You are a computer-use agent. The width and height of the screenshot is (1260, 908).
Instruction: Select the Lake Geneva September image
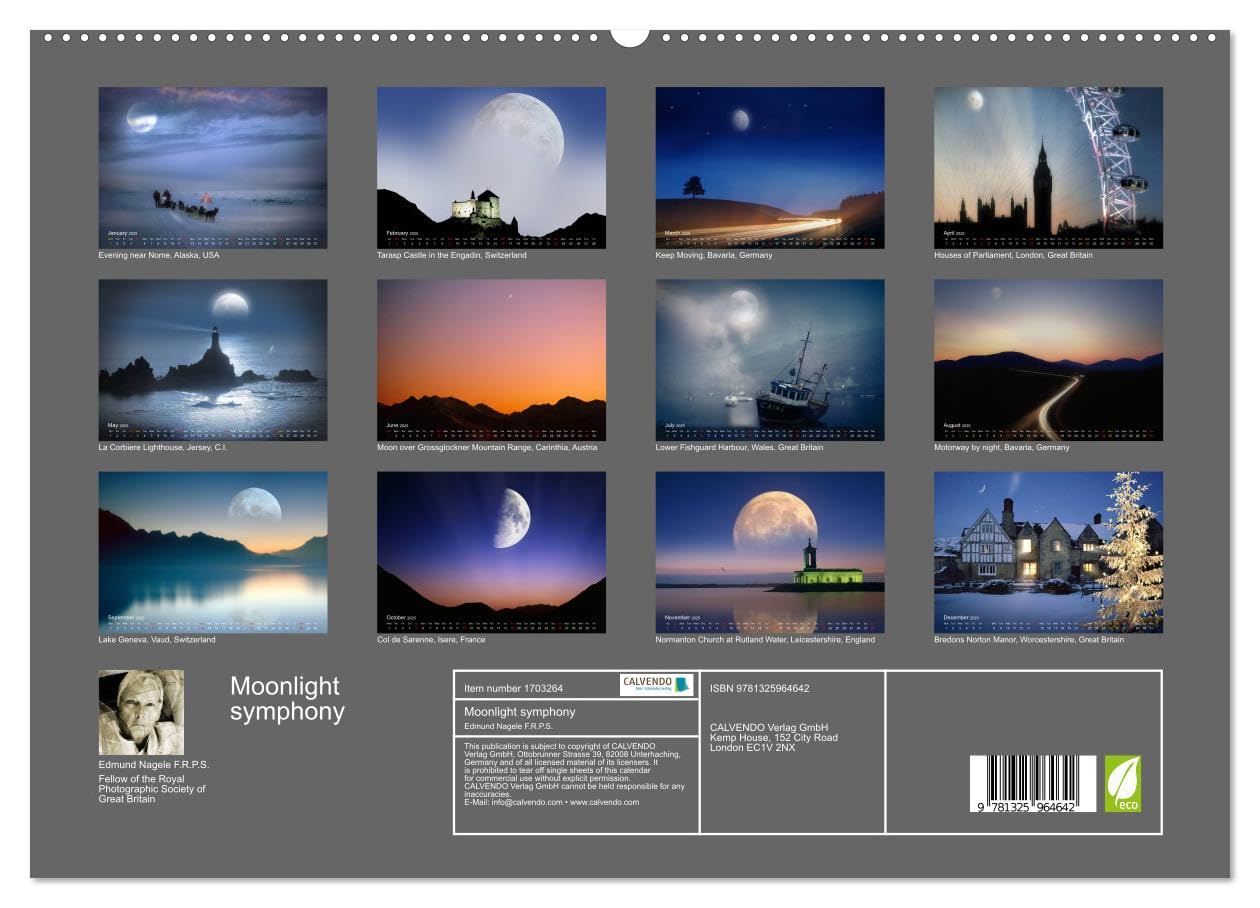[x=212, y=552]
